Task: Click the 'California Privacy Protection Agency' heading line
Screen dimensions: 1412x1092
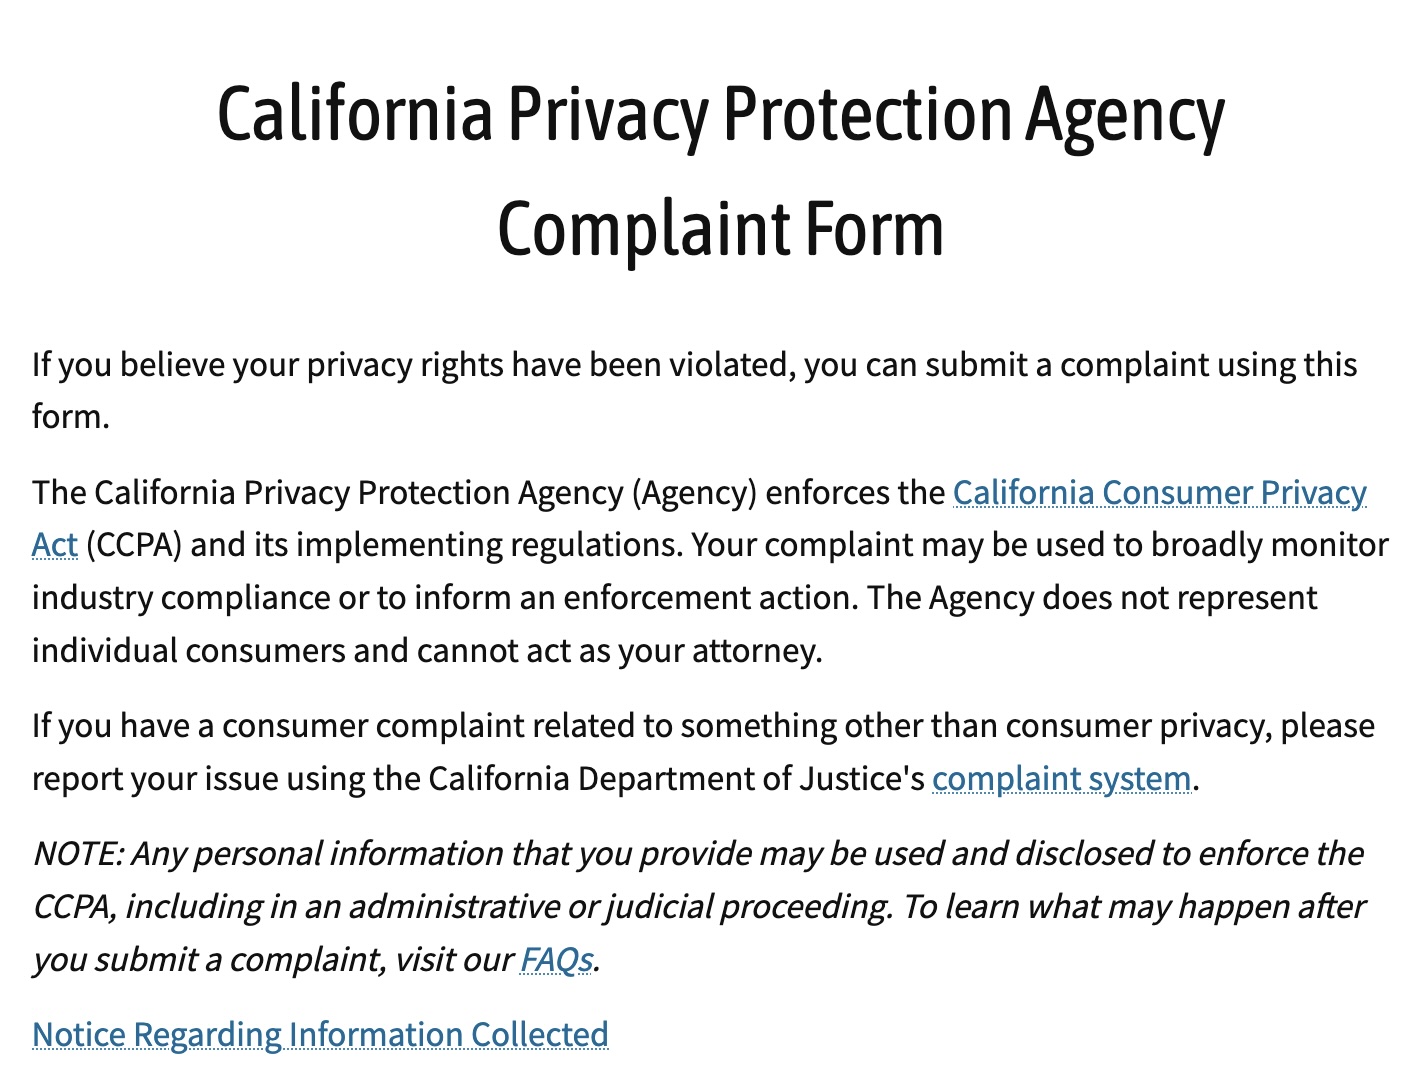Action: pyautogui.click(x=720, y=114)
